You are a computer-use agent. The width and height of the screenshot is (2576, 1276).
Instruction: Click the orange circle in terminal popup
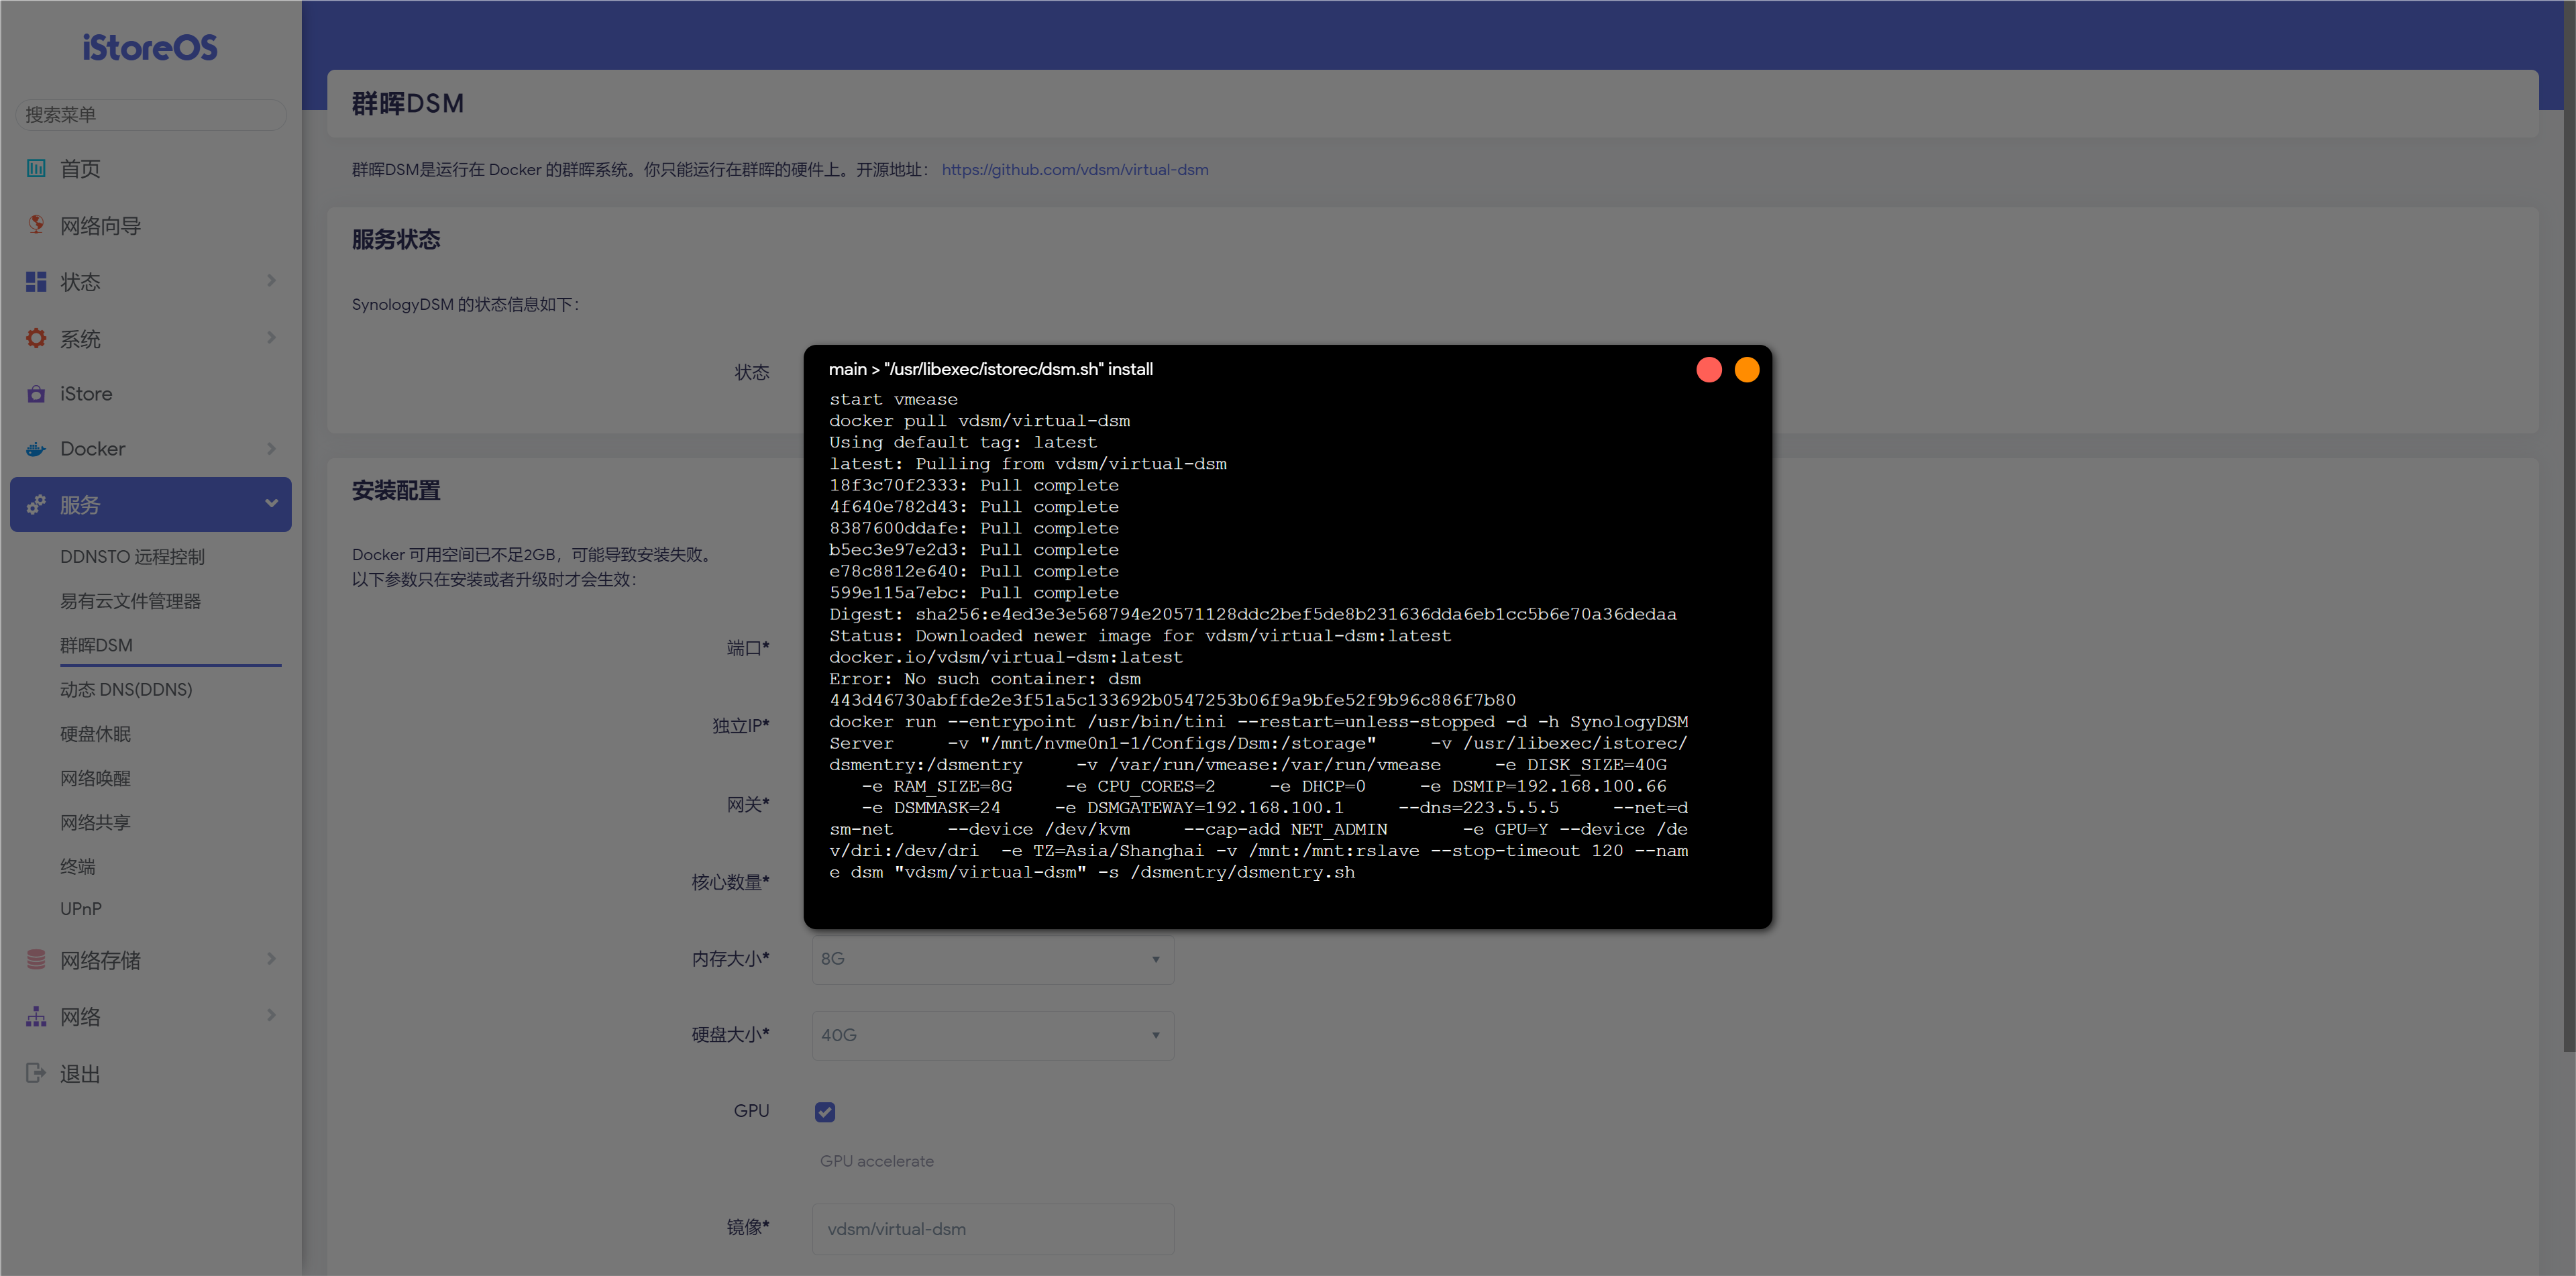pos(1746,369)
